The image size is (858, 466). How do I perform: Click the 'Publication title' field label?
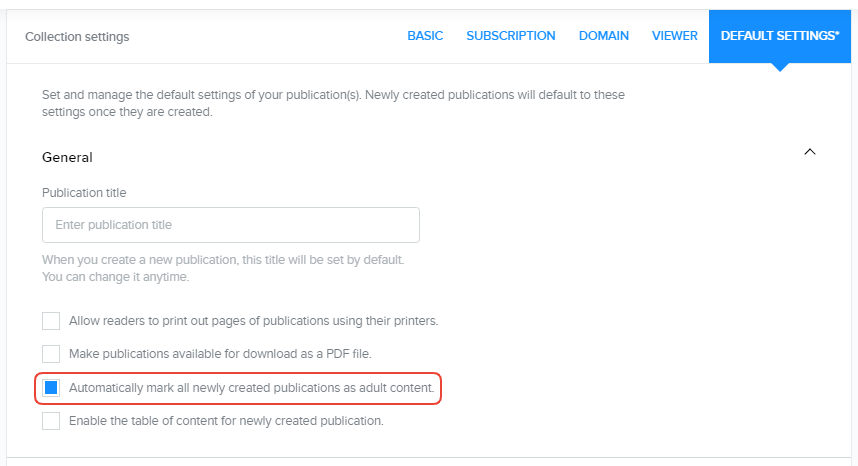(x=84, y=192)
